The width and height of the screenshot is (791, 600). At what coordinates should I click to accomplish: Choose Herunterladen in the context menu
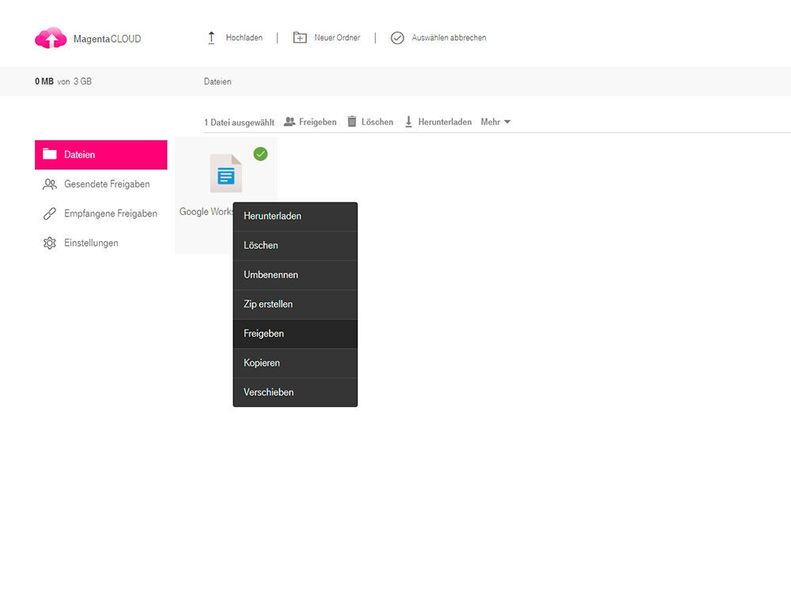[x=295, y=216]
